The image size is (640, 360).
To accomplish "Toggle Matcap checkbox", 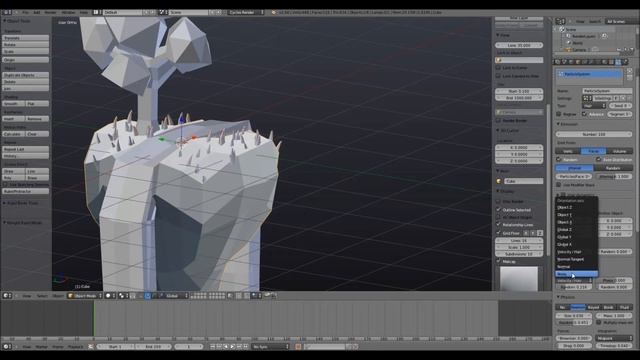I will [498, 261].
